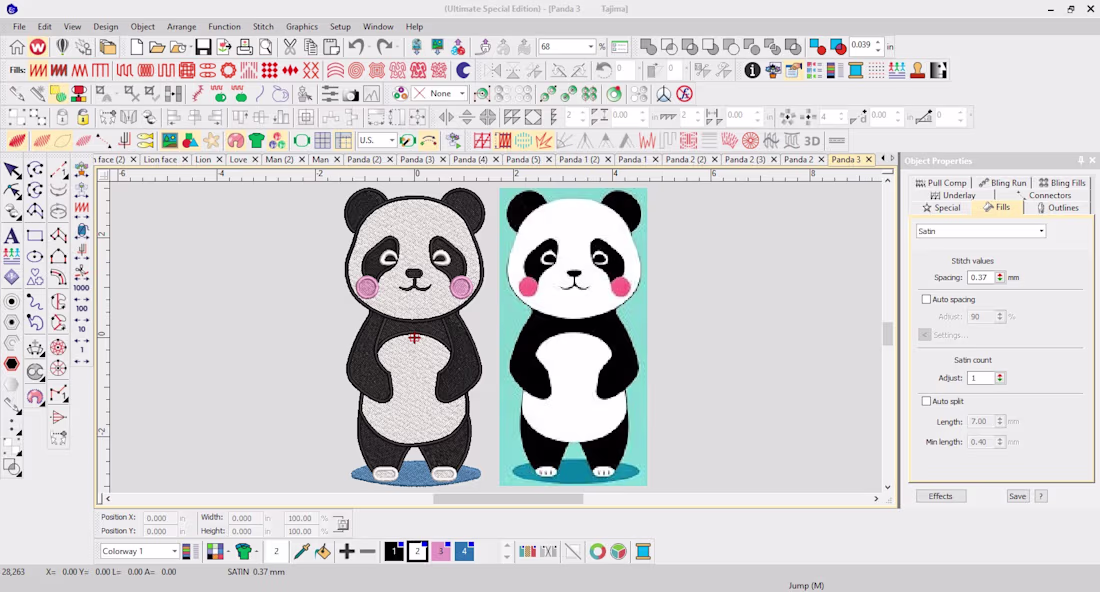Select the spiral fill stitch icon
The width and height of the screenshot is (1100, 592).
356,70
